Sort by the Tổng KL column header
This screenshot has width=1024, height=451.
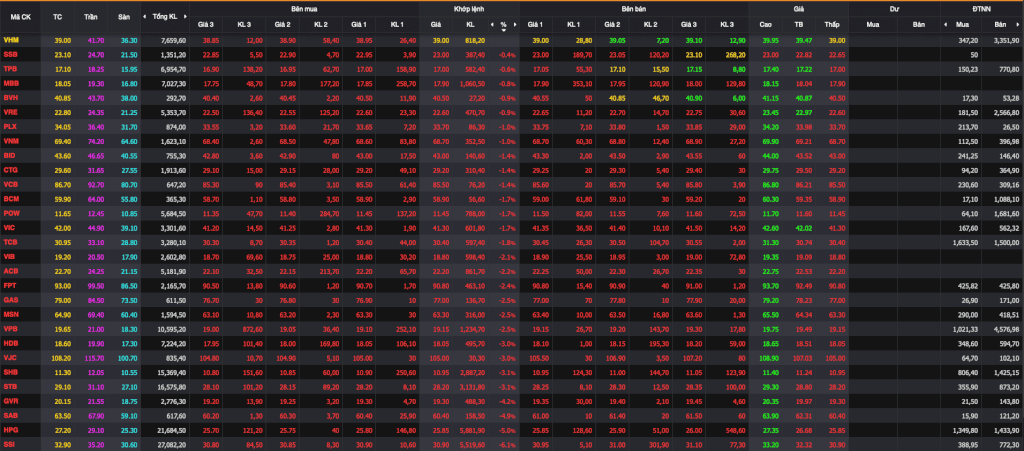[165, 16]
